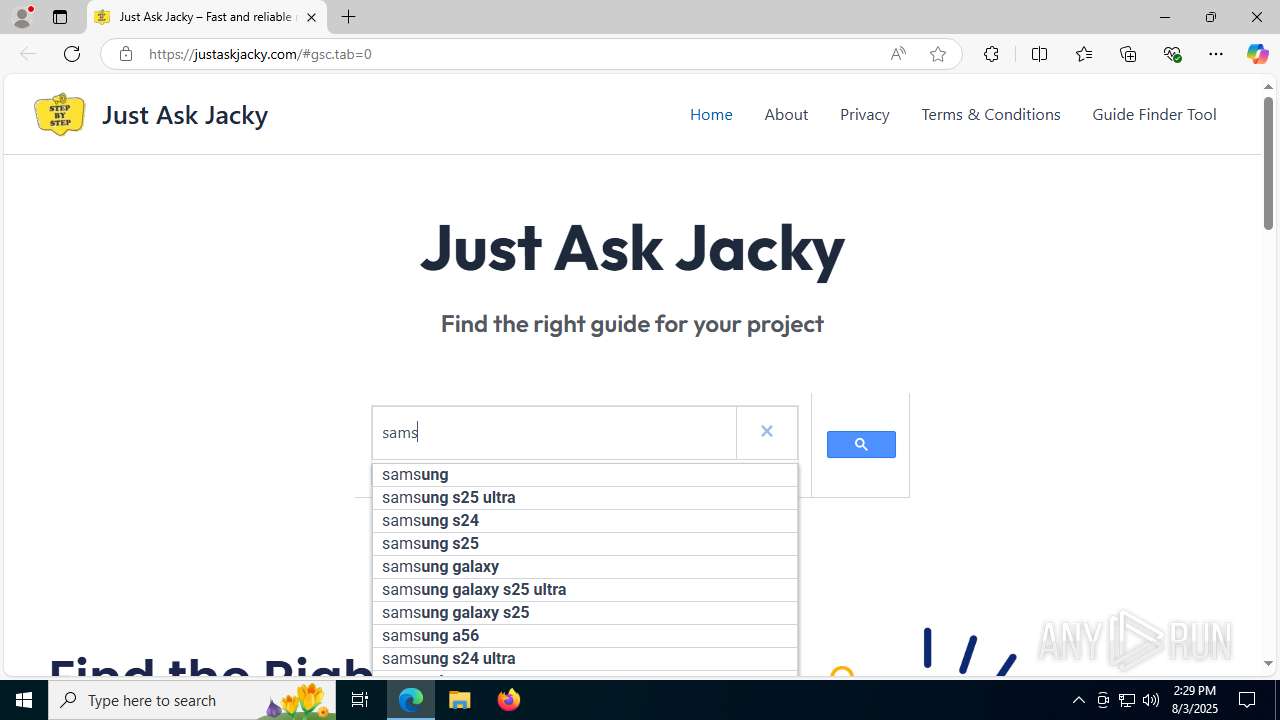Pick 'samsung galaxy s25 ultra' suggestion
This screenshot has height=720, width=1280.
tap(585, 589)
